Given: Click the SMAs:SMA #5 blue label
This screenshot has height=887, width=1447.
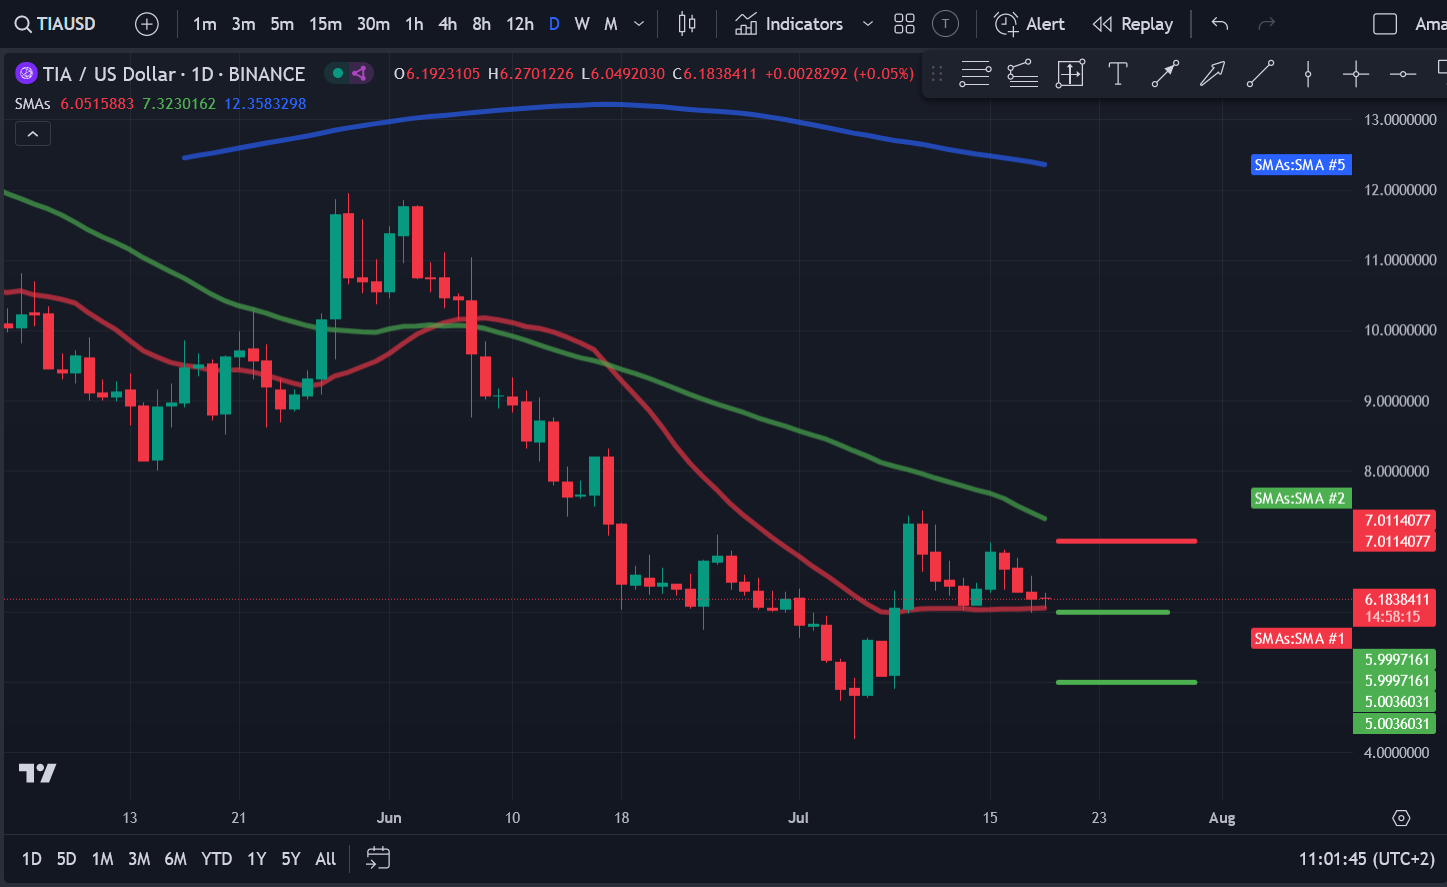Looking at the screenshot, I should pyautogui.click(x=1301, y=165).
